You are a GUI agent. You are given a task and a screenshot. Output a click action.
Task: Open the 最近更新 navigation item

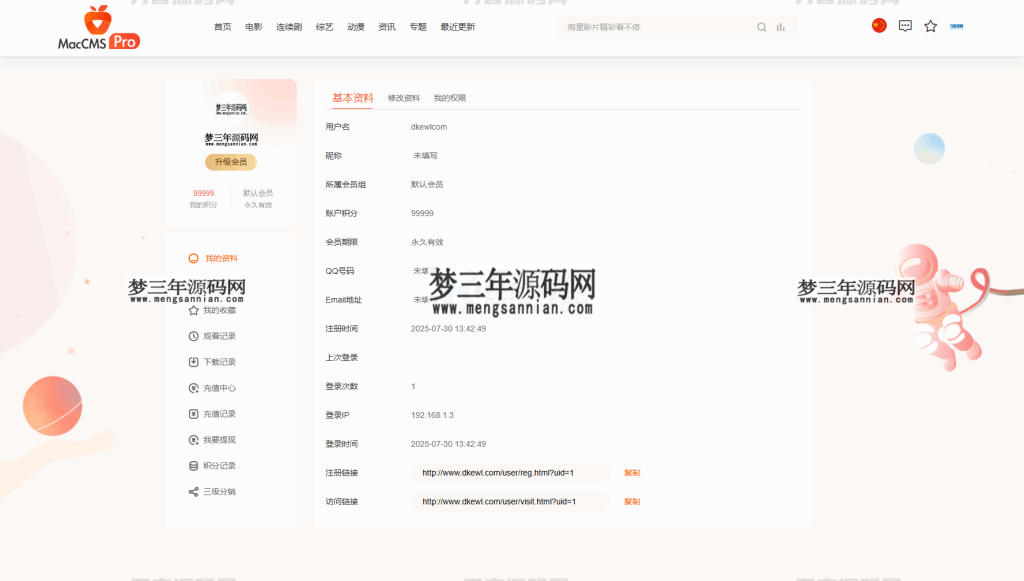[x=456, y=27]
